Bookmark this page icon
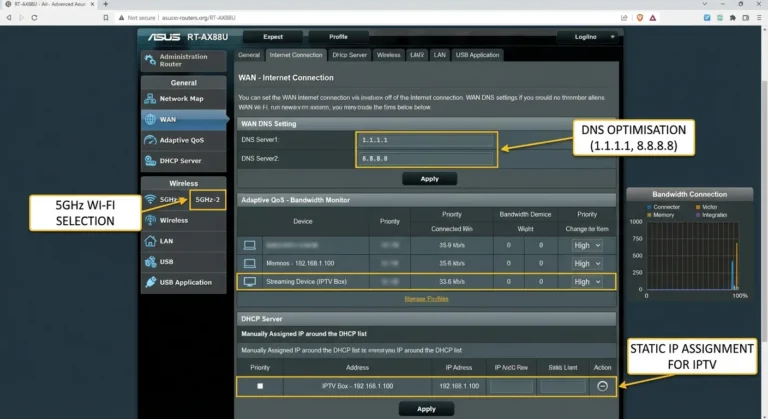This screenshot has height=419, width=768. [106, 18]
